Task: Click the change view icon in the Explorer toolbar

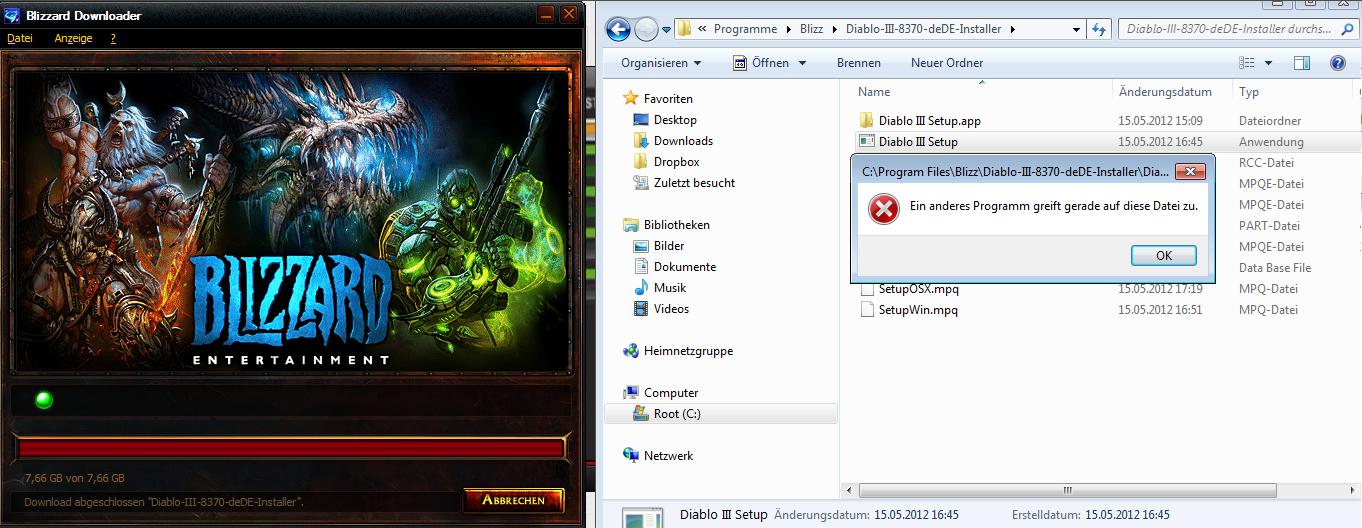Action: 1246,63
